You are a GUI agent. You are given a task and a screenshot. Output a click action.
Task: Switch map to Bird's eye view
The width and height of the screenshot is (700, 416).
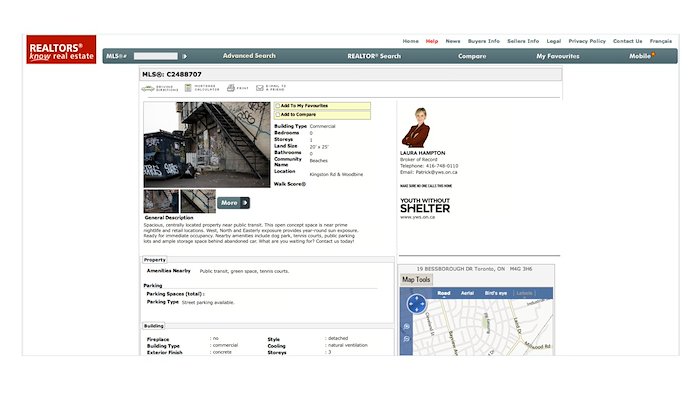495,293
